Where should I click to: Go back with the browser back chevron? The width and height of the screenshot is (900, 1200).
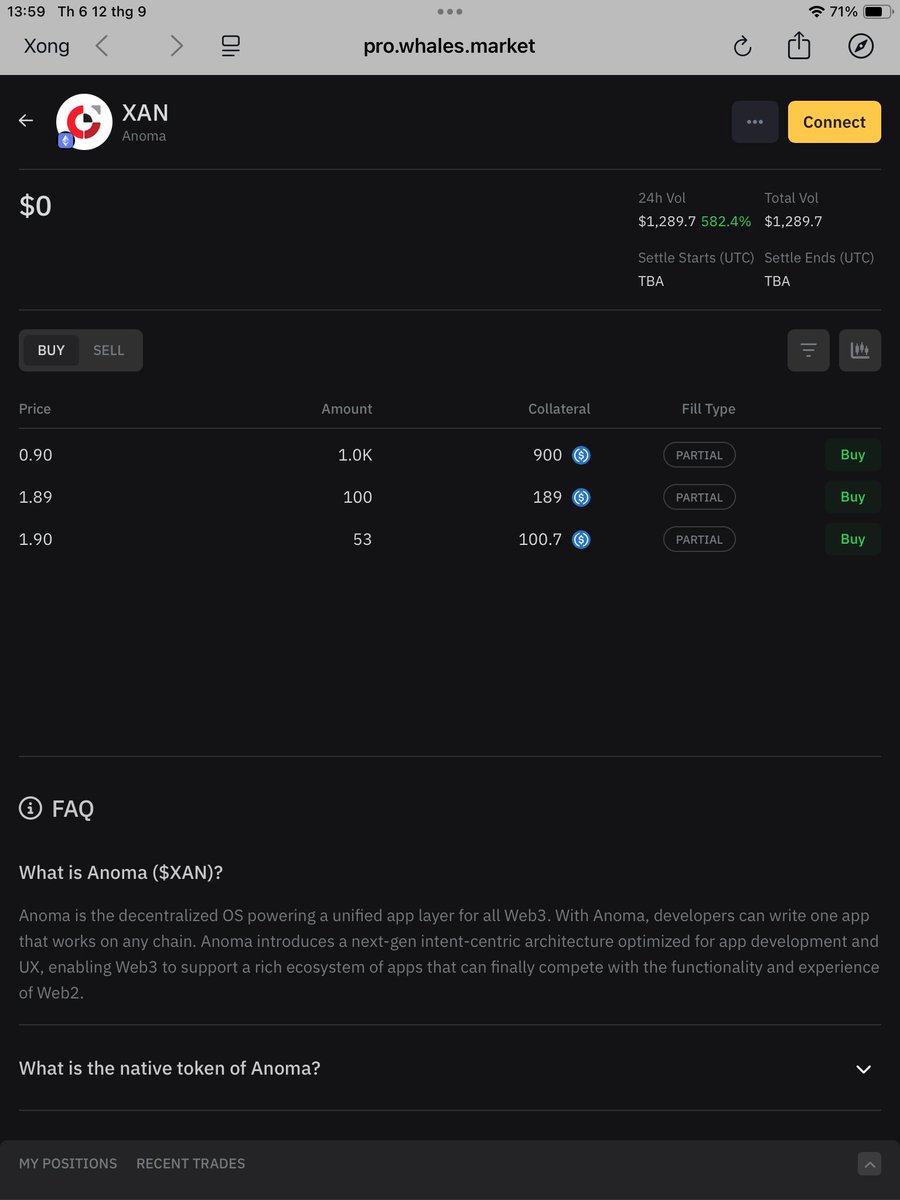[x=102, y=46]
